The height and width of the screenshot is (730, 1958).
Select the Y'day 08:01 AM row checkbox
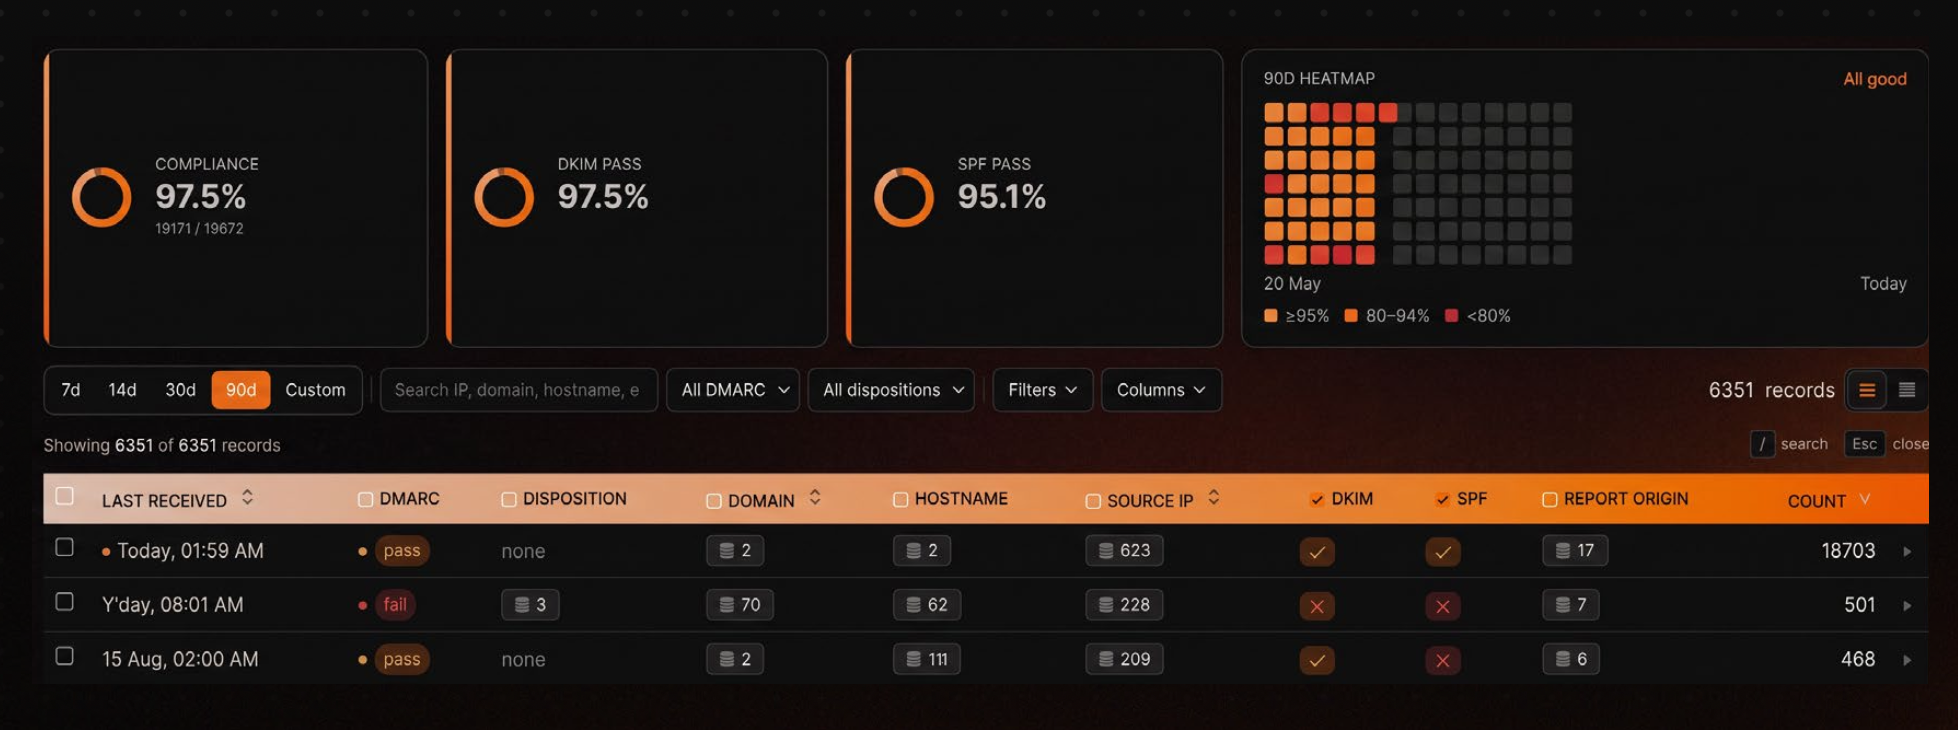pyautogui.click(x=65, y=601)
